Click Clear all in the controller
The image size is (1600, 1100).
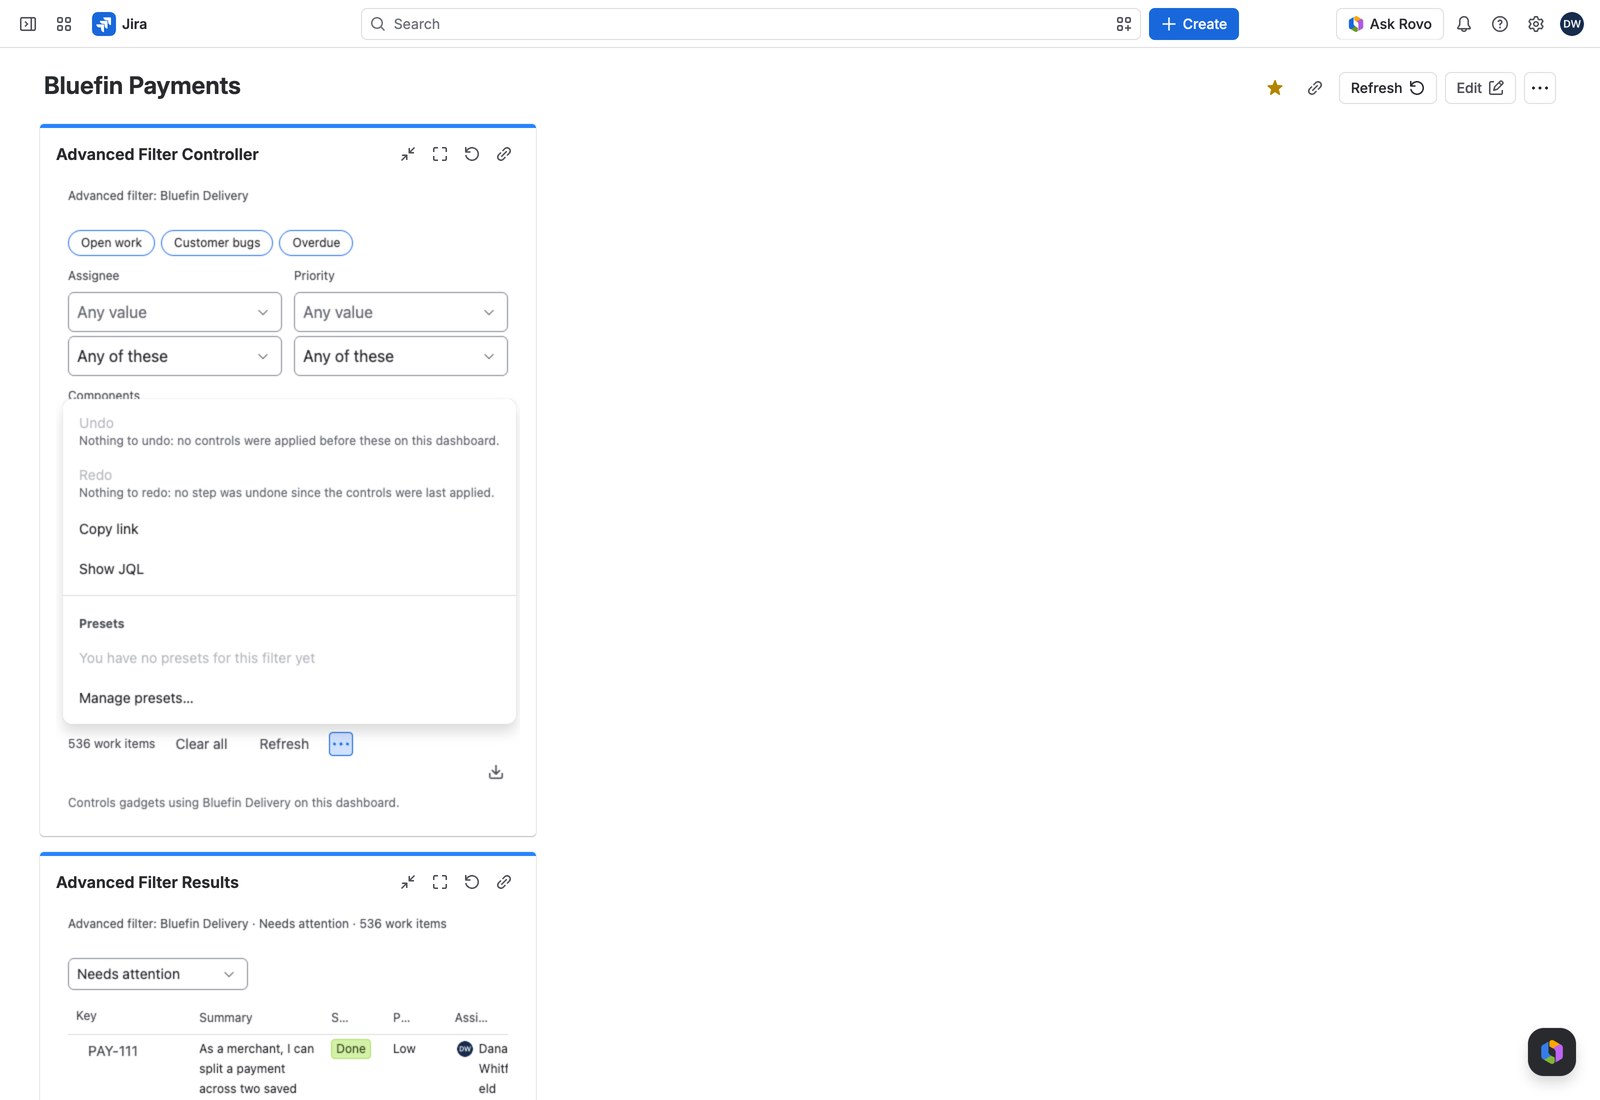201,744
